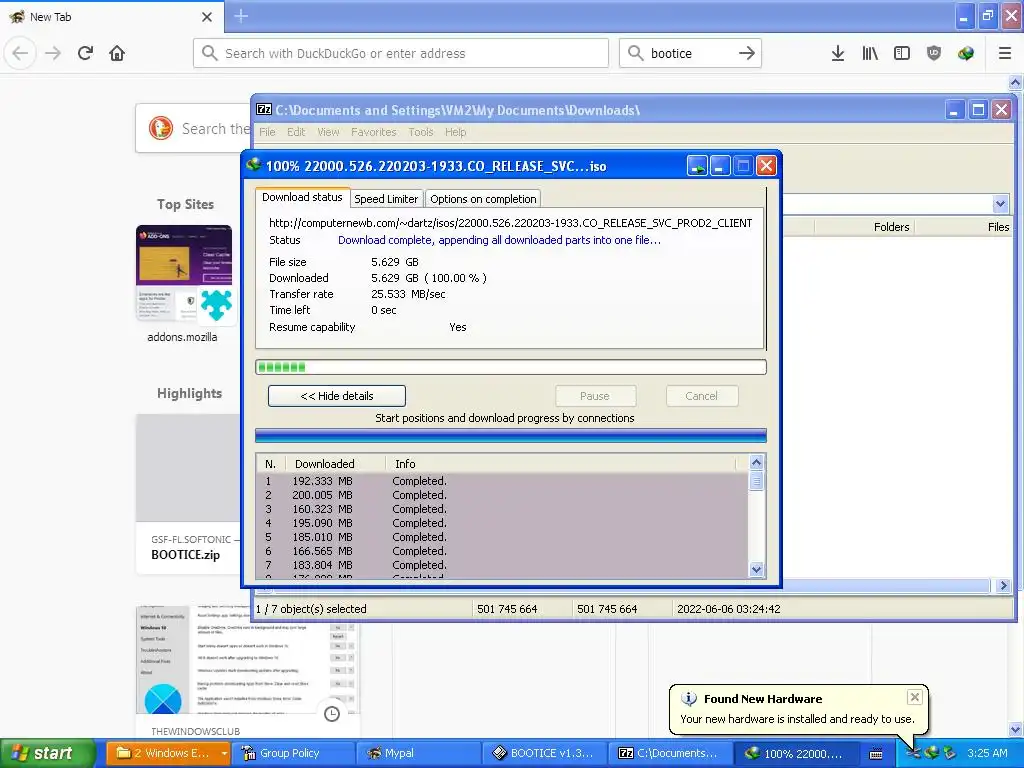Submit the bootice search with arrow

746,54
